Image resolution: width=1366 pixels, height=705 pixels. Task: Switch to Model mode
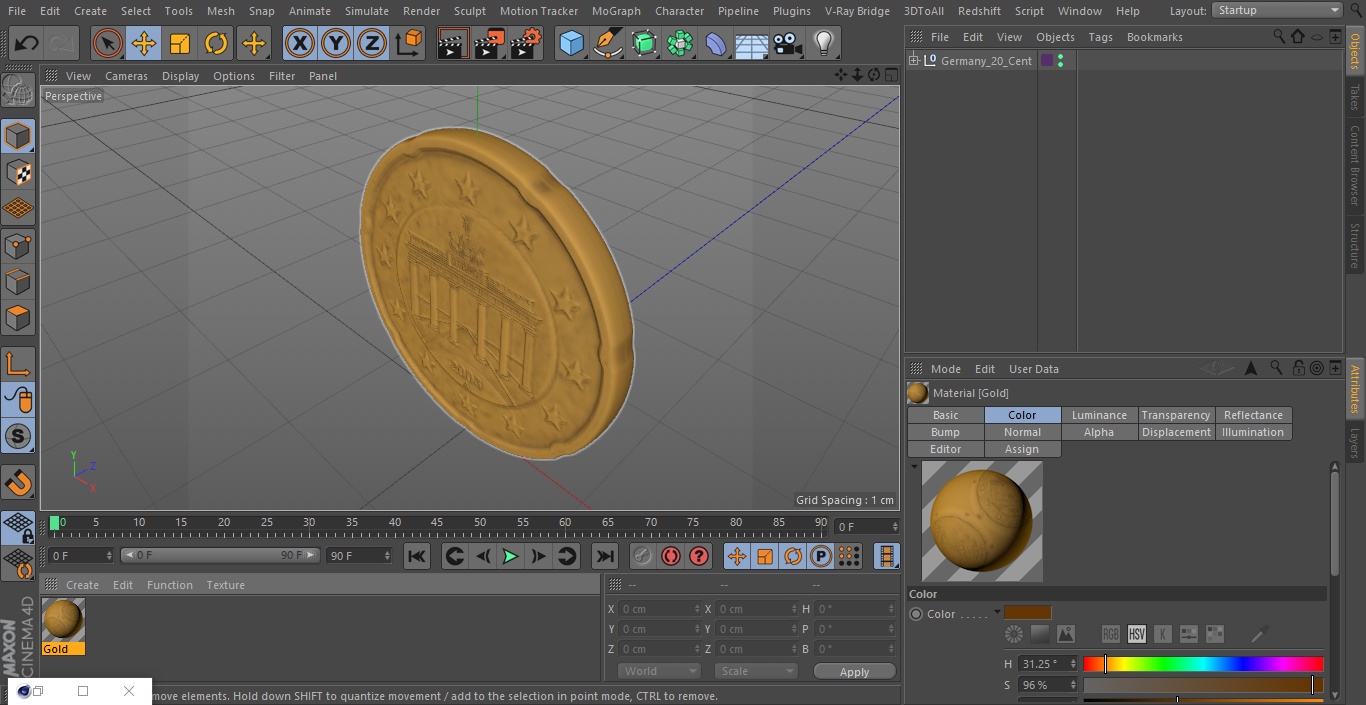coord(18,136)
